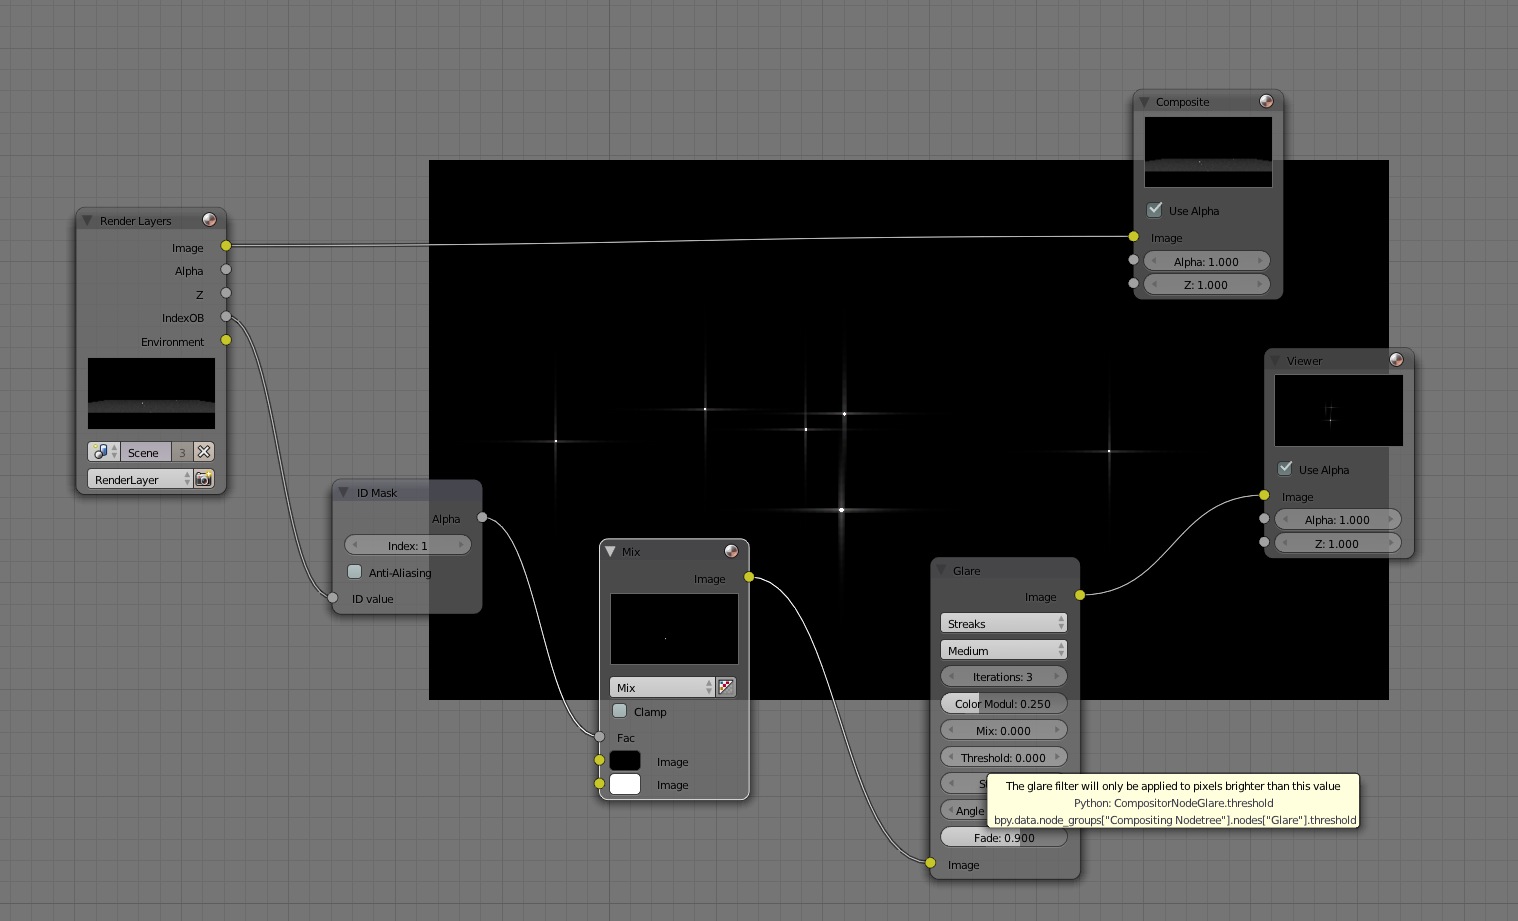Click the Mix: 0.000 field in Glare
This screenshot has height=921, width=1518.
tap(1004, 731)
